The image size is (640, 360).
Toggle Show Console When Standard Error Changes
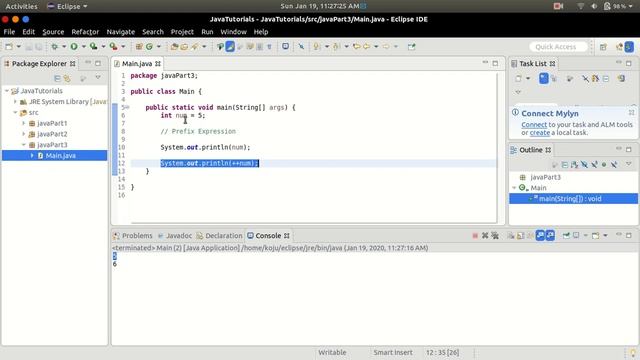550,236
